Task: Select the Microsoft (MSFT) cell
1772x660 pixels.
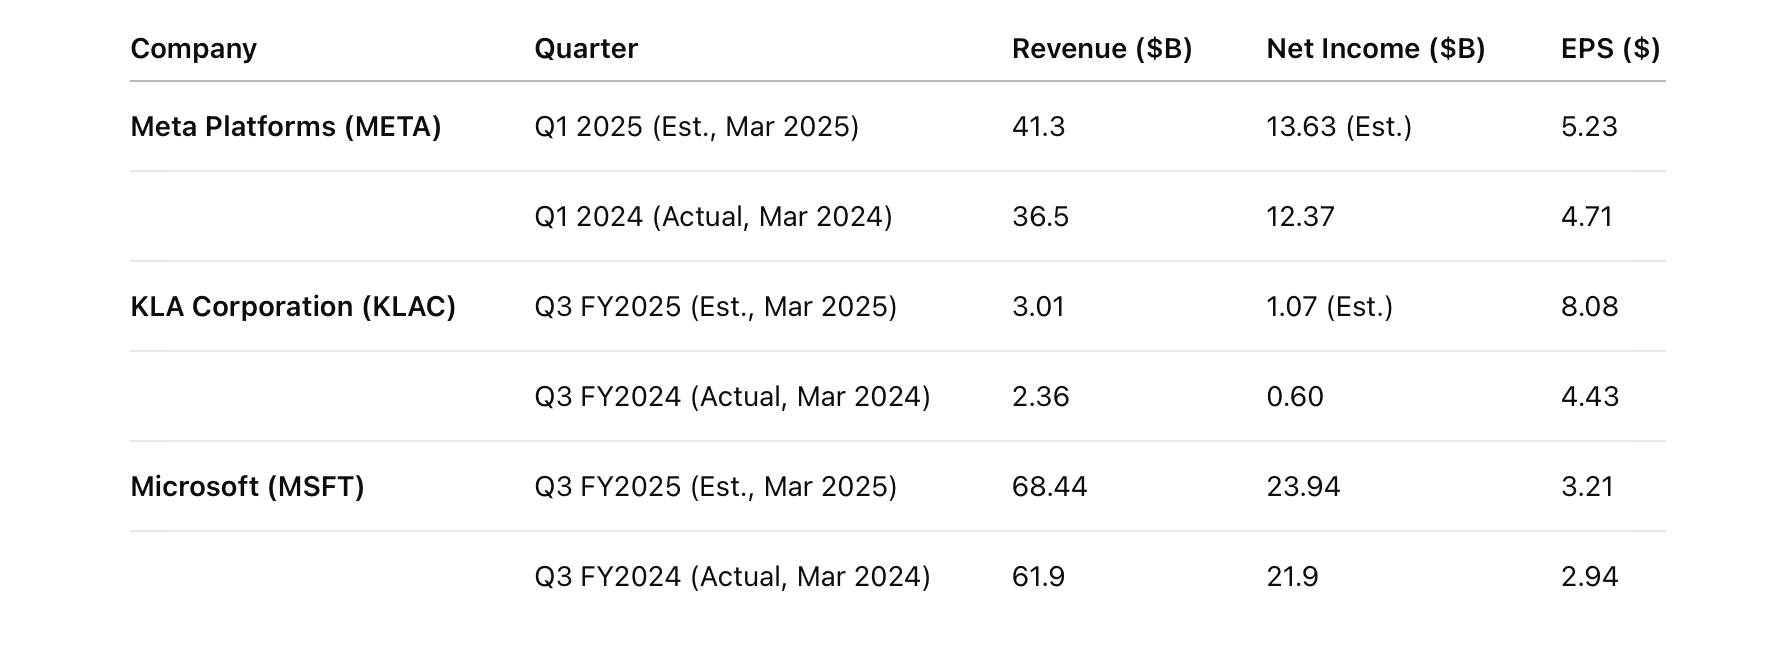Action: (247, 487)
